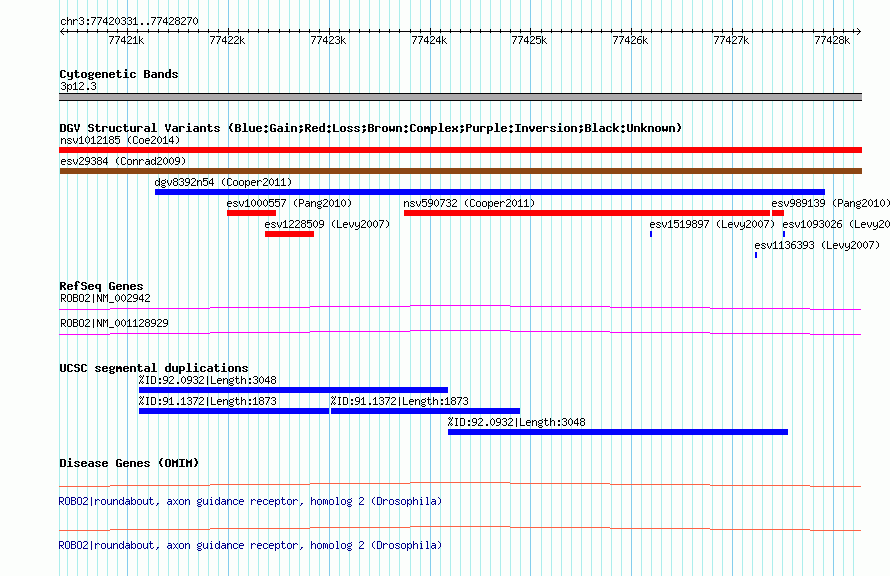Screen dimensions: 890x576
Task: Click the esv1136393 (Levy2007) label
Action: [817, 245]
